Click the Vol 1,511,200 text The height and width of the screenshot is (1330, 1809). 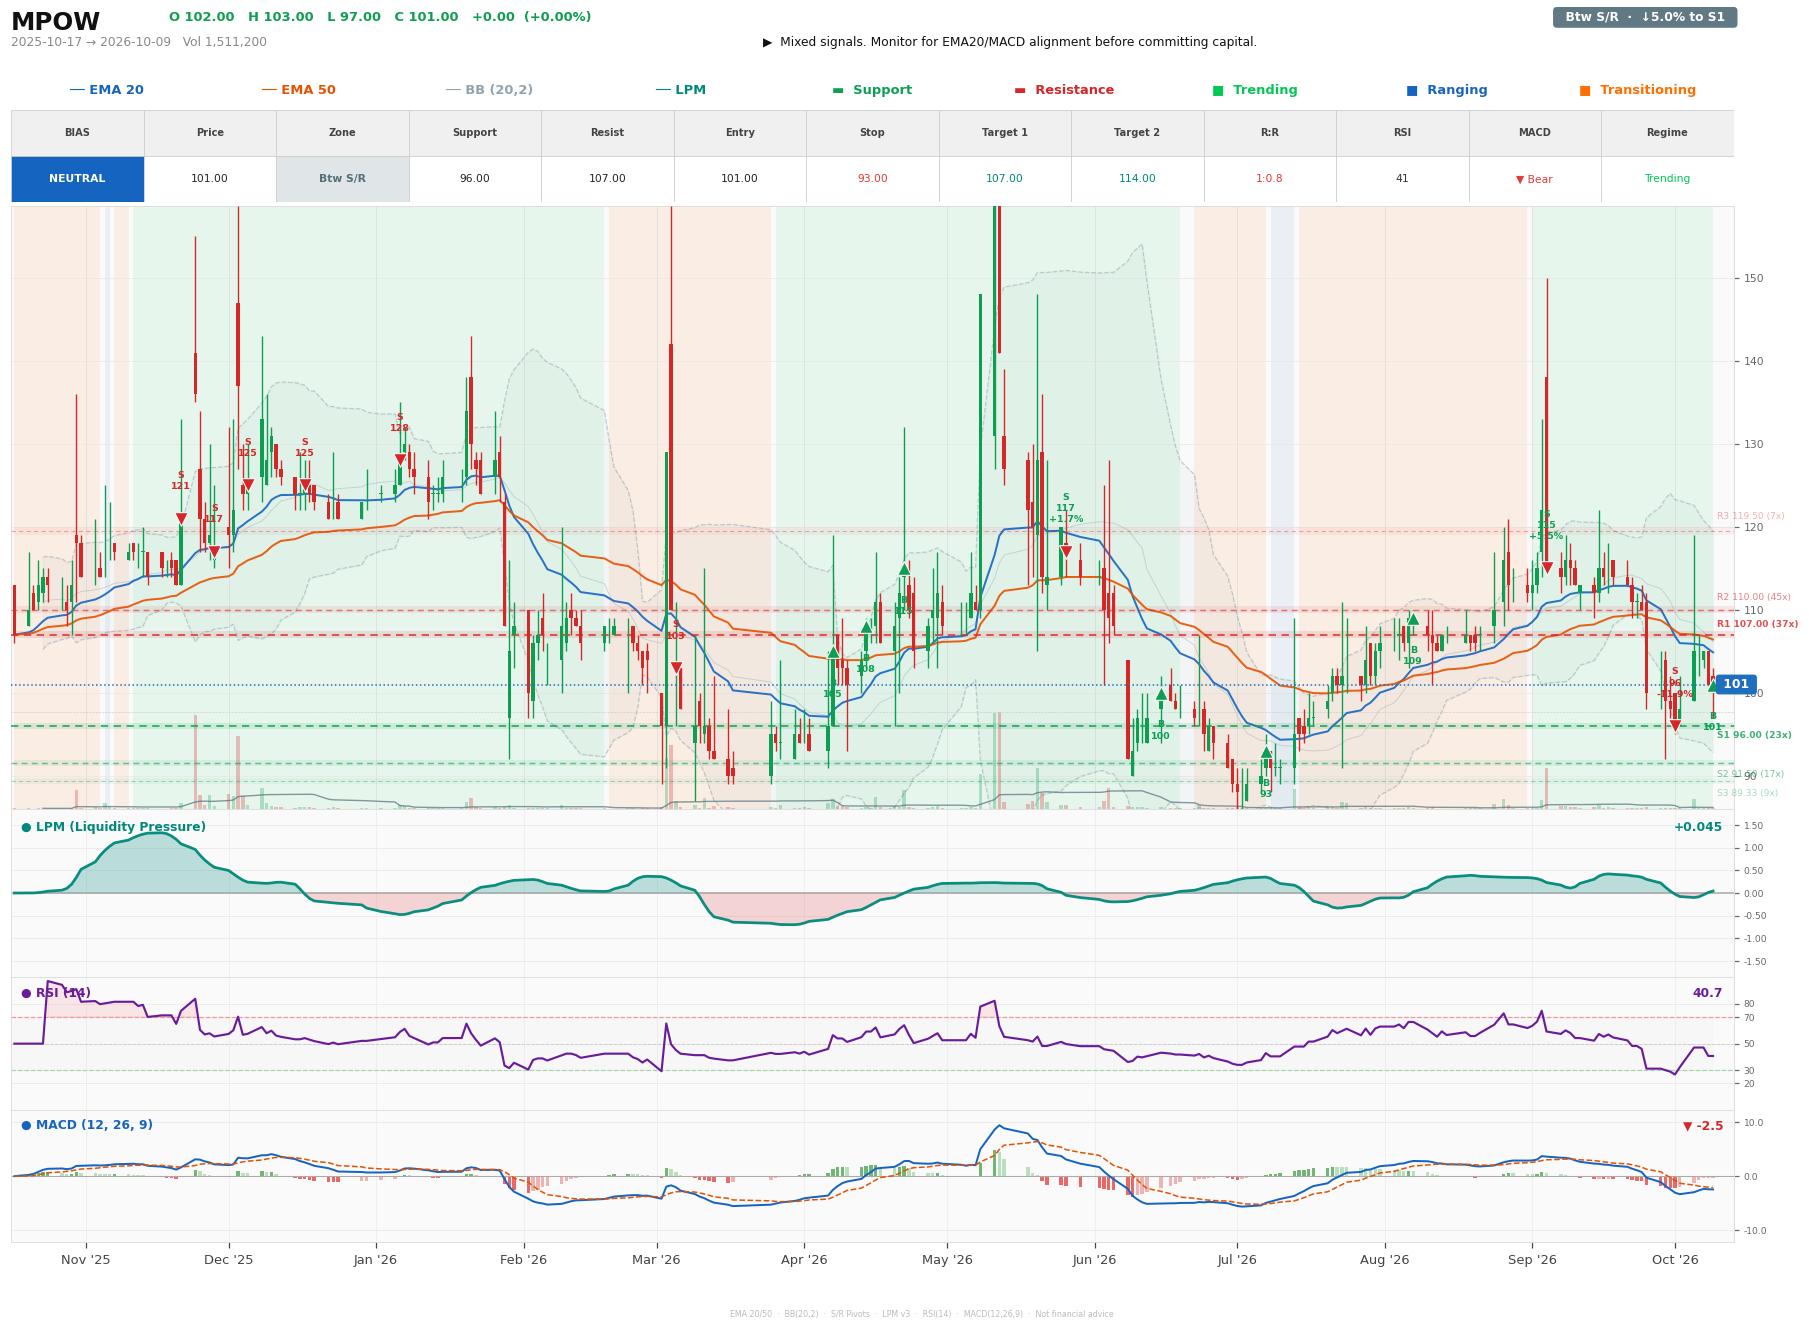(x=225, y=42)
